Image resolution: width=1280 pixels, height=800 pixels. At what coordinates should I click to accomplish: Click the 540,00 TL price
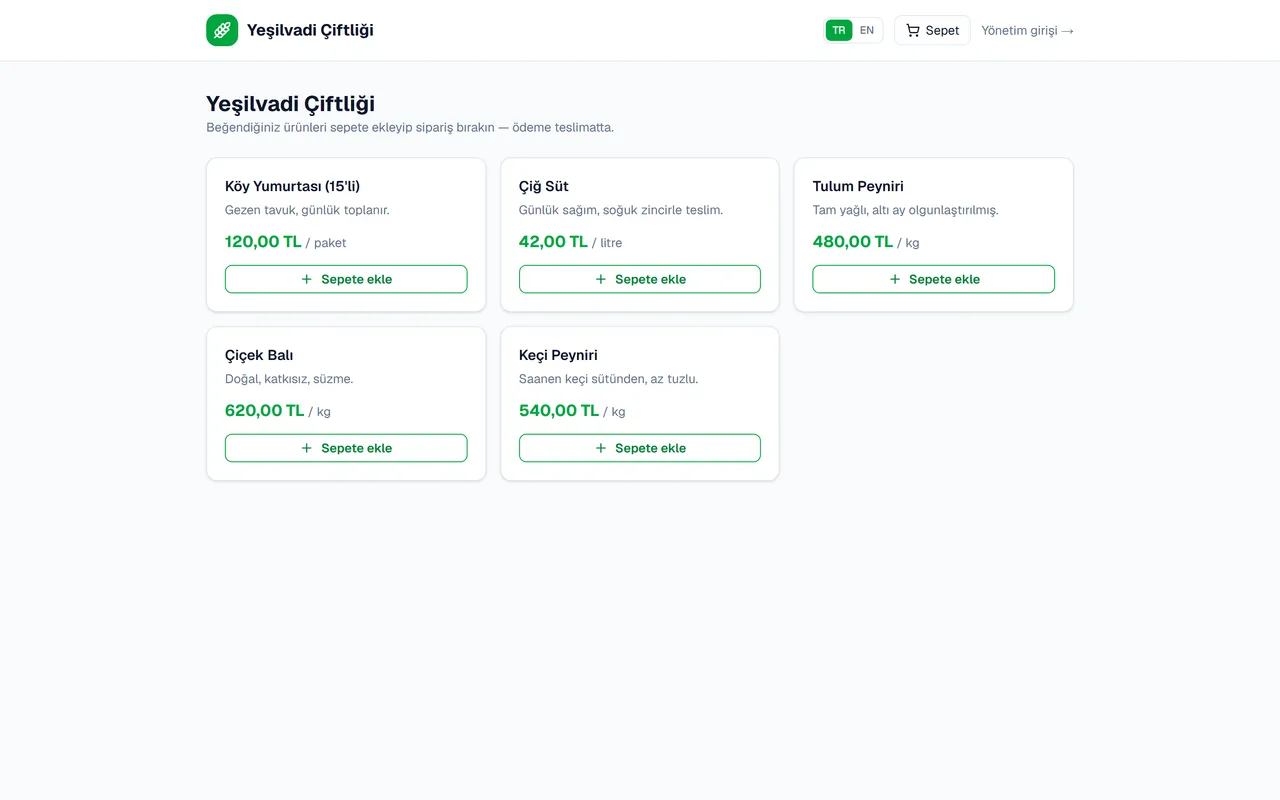click(559, 410)
